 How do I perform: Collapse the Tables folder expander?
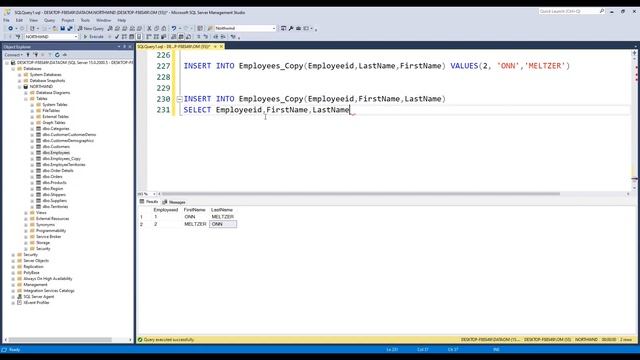click(x=26, y=99)
